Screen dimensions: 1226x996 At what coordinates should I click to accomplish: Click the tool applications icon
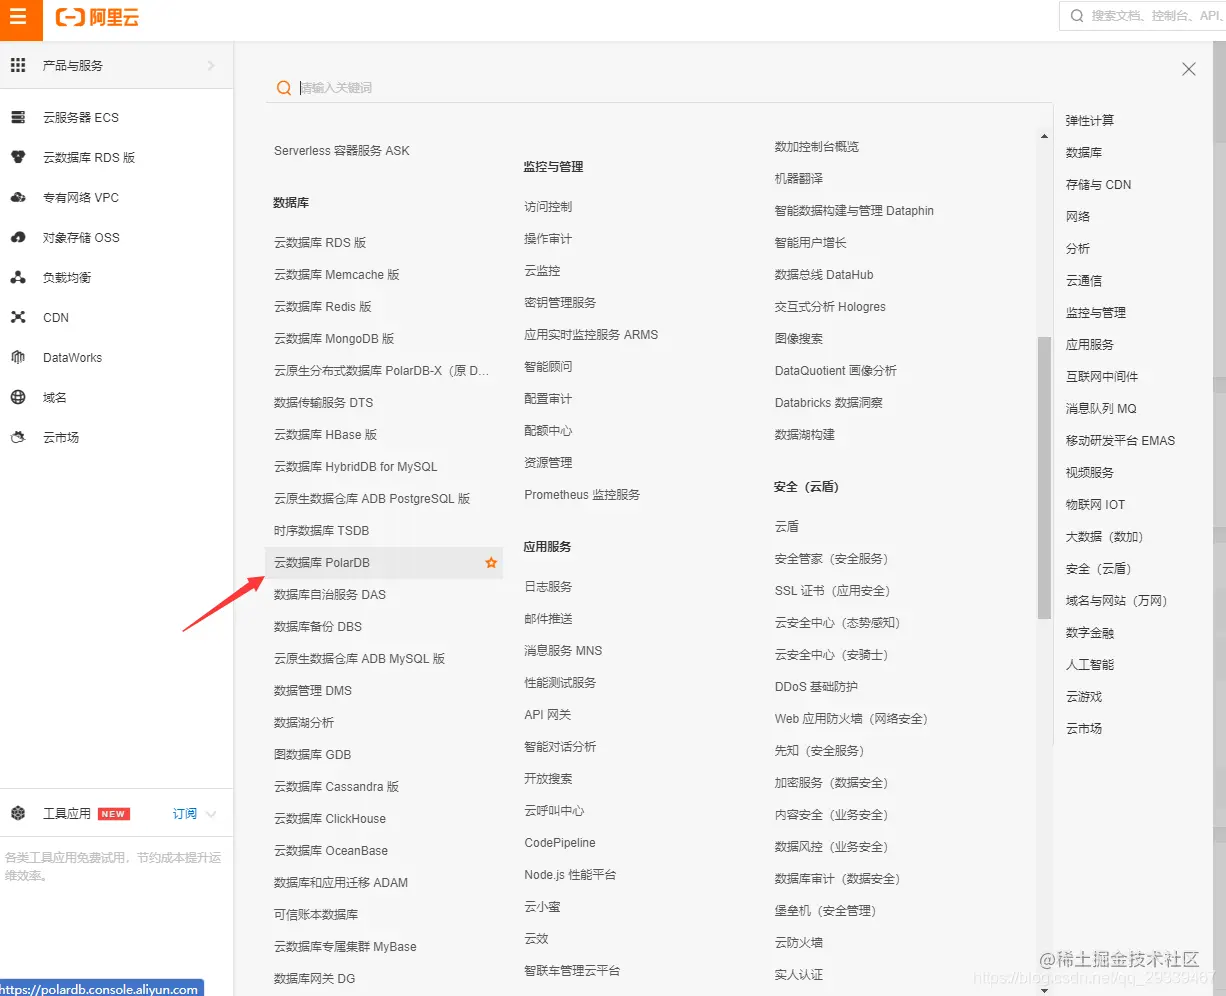click(18, 813)
